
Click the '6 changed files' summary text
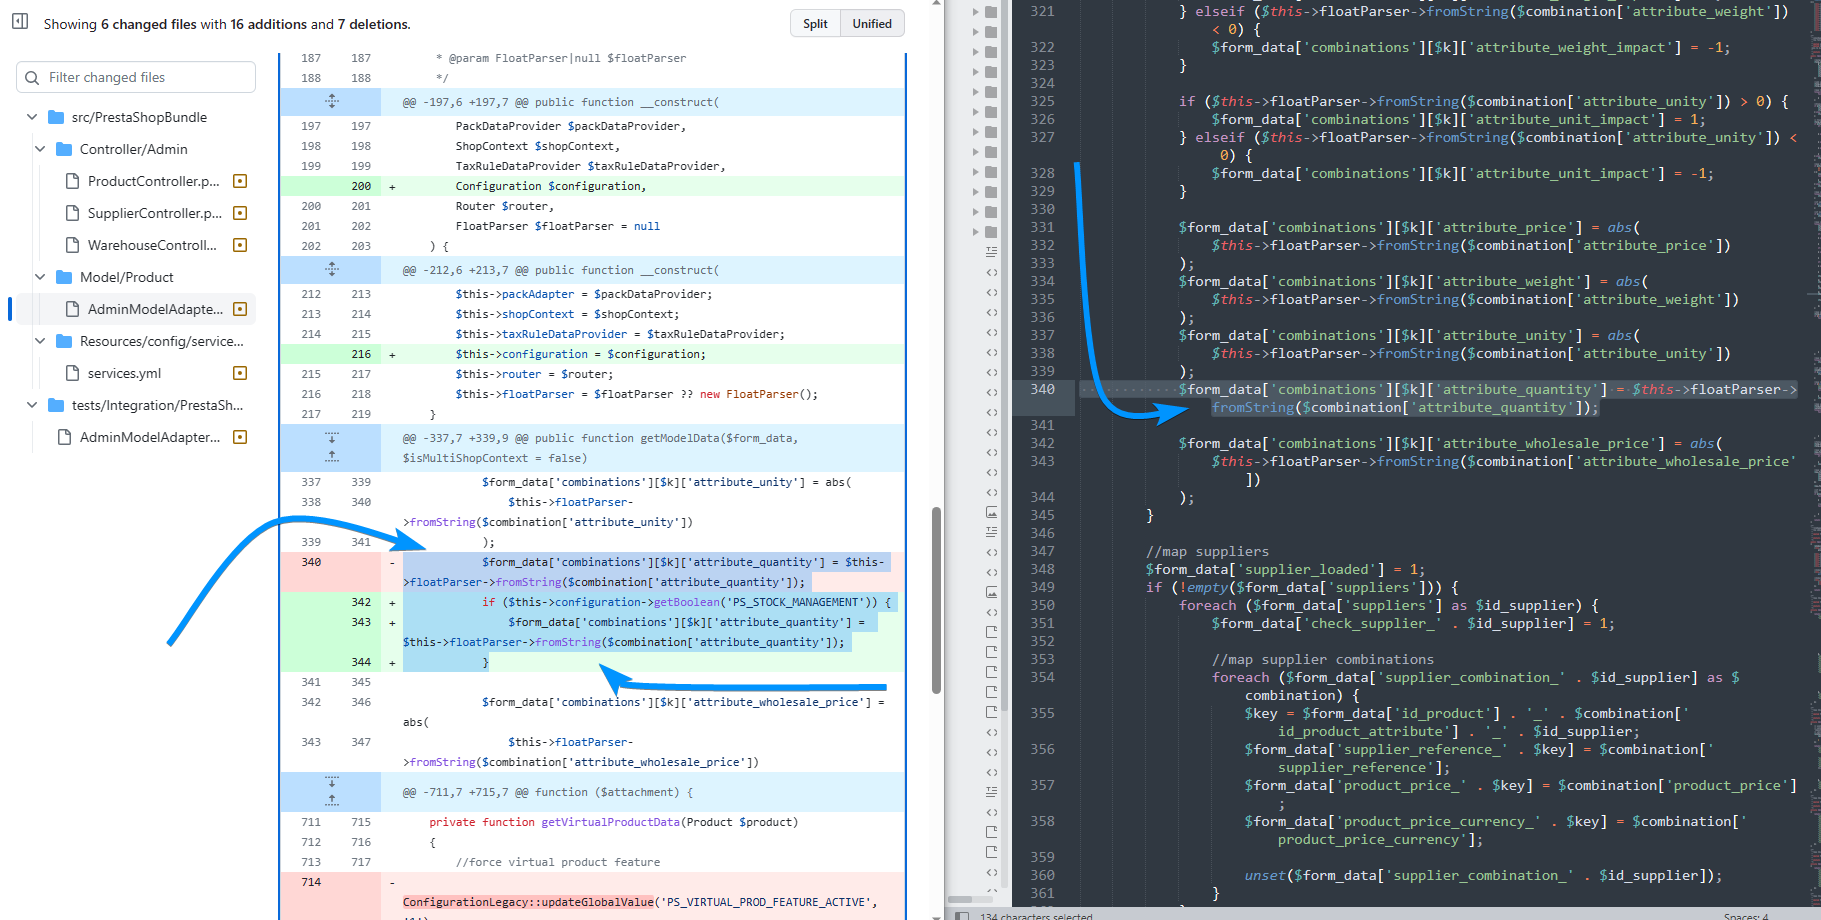point(148,24)
